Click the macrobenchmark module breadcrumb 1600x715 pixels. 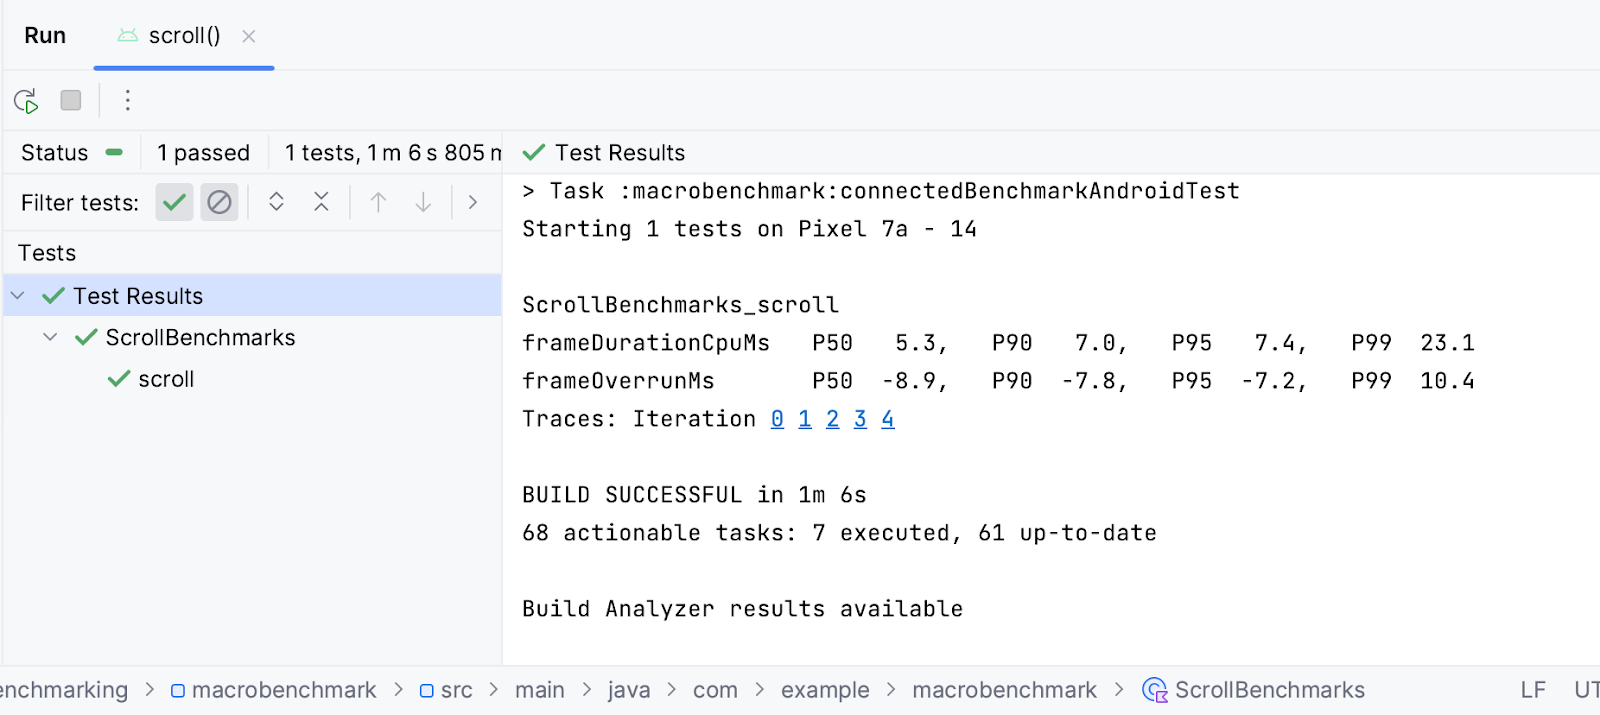283,690
